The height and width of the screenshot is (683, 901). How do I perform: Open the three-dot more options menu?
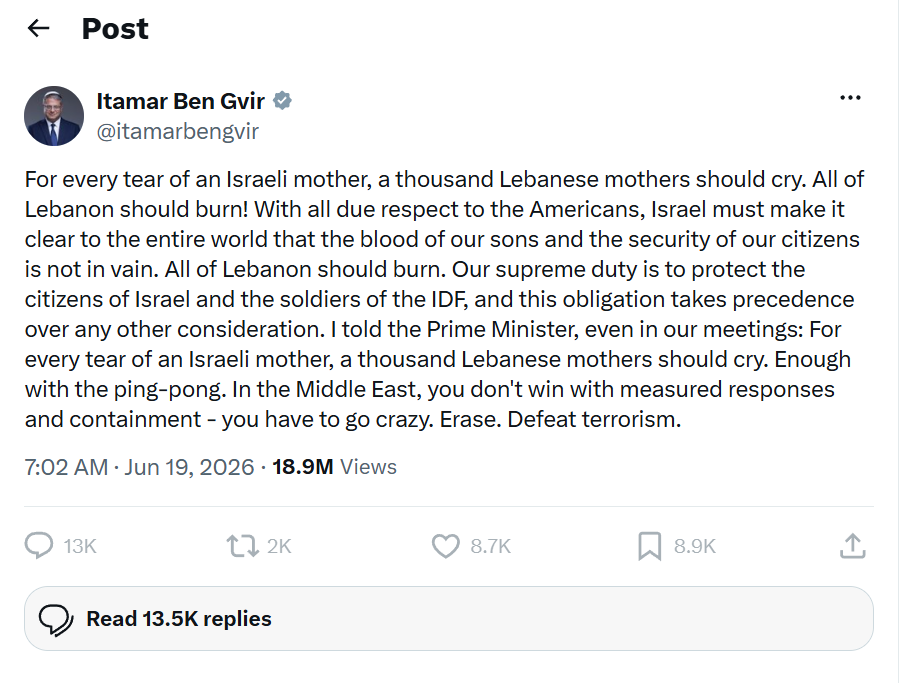(850, 98)
